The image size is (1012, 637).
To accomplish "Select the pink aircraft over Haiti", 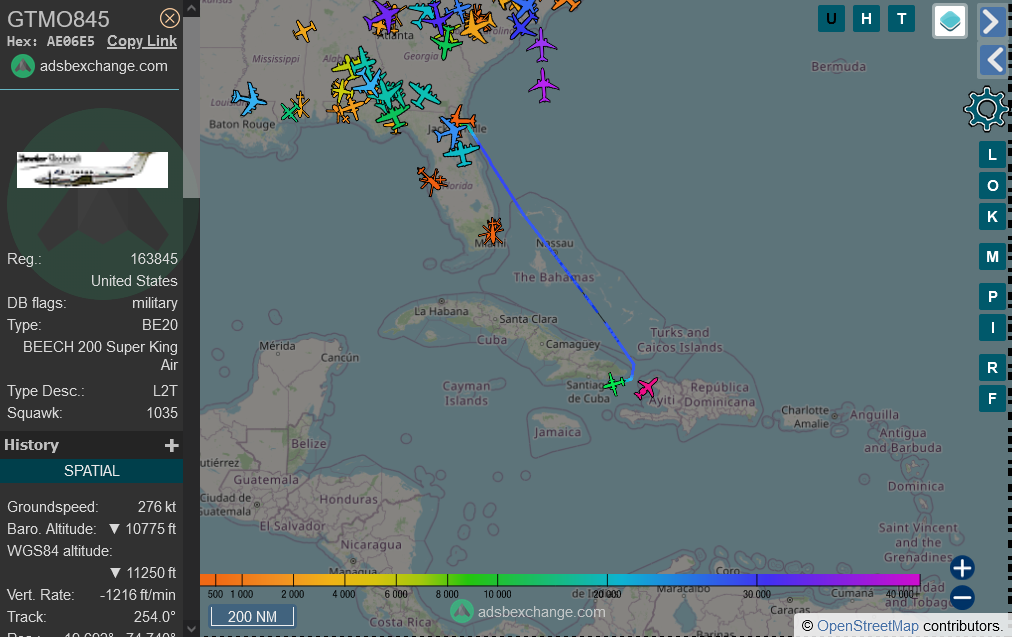I will click(646, 389).
